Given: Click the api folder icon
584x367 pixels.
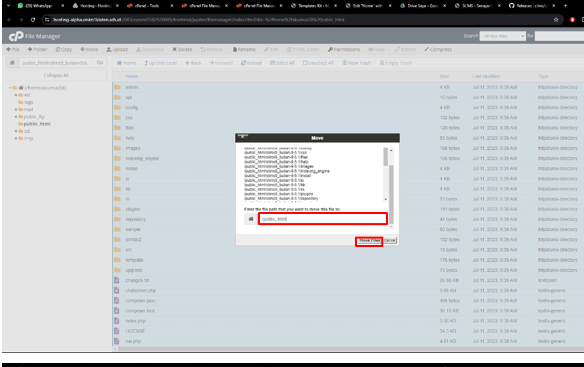Looking at the screenshot, I should (x=117, y=97).
